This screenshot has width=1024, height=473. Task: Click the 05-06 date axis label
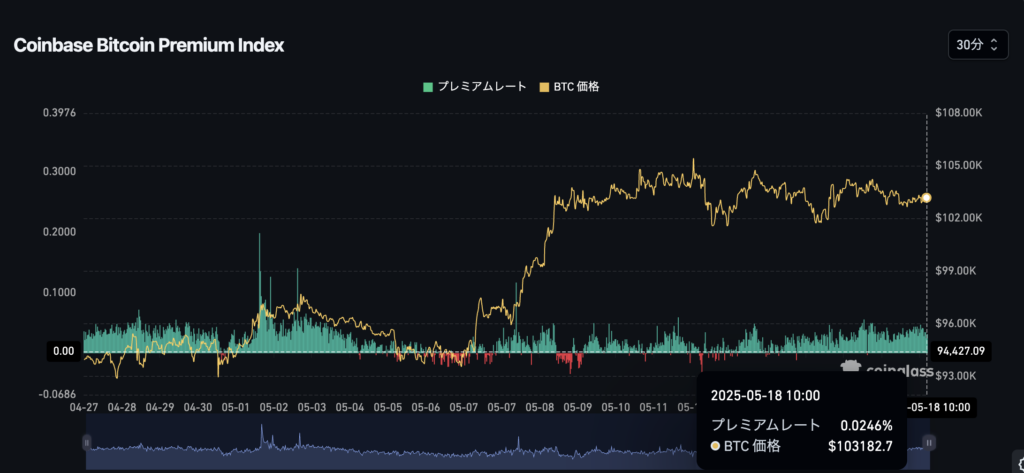point(426,407)
